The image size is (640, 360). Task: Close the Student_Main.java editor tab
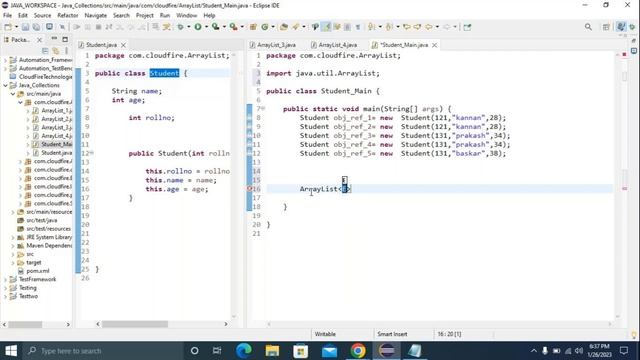pos(435,45)
